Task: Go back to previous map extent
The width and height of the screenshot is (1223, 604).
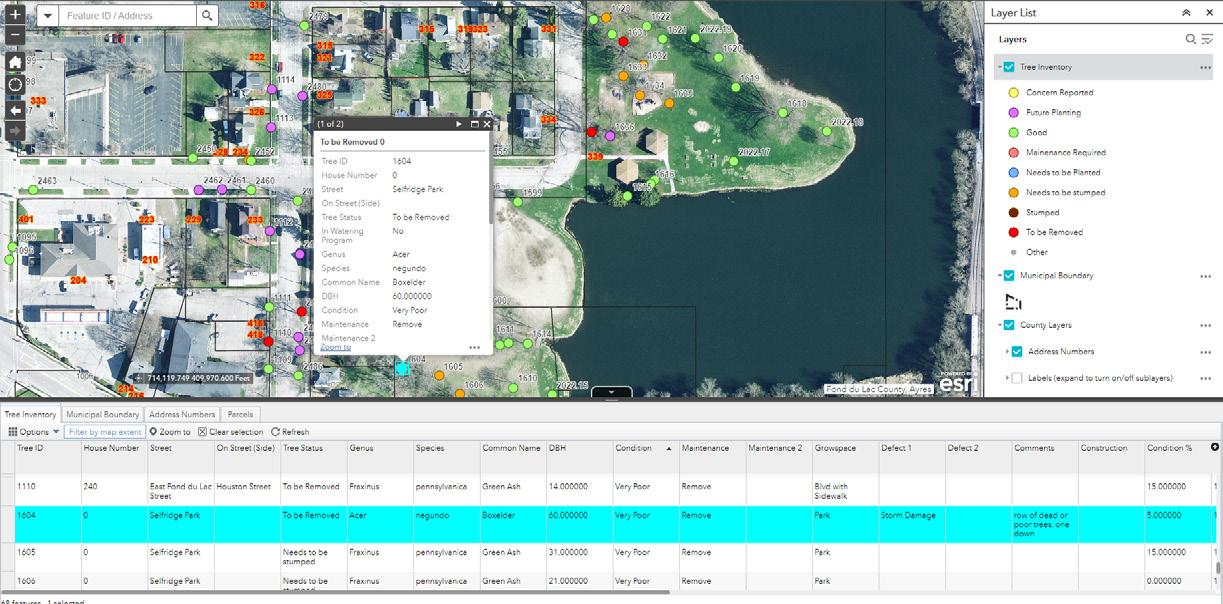Action: pyautogui.click(x=15, y=109)
